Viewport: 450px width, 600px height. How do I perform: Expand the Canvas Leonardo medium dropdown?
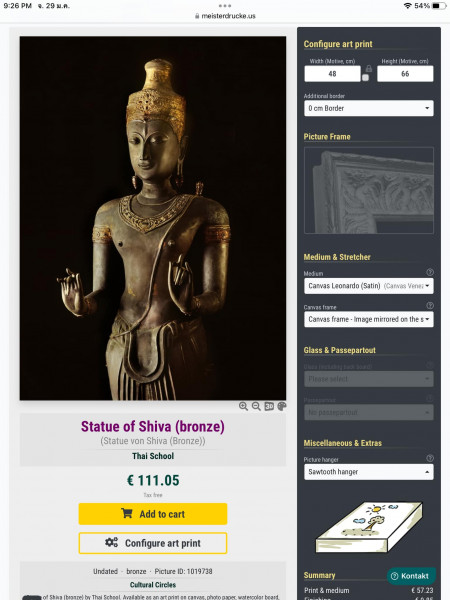[368, 286]
